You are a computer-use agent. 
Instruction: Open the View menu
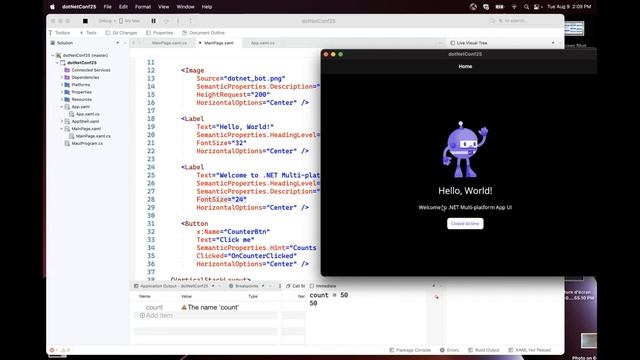tap(164, 7)
